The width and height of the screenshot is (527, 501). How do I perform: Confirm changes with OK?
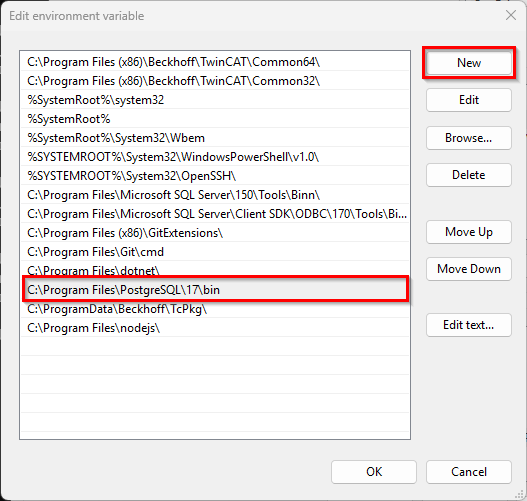(x=374, y=472)
